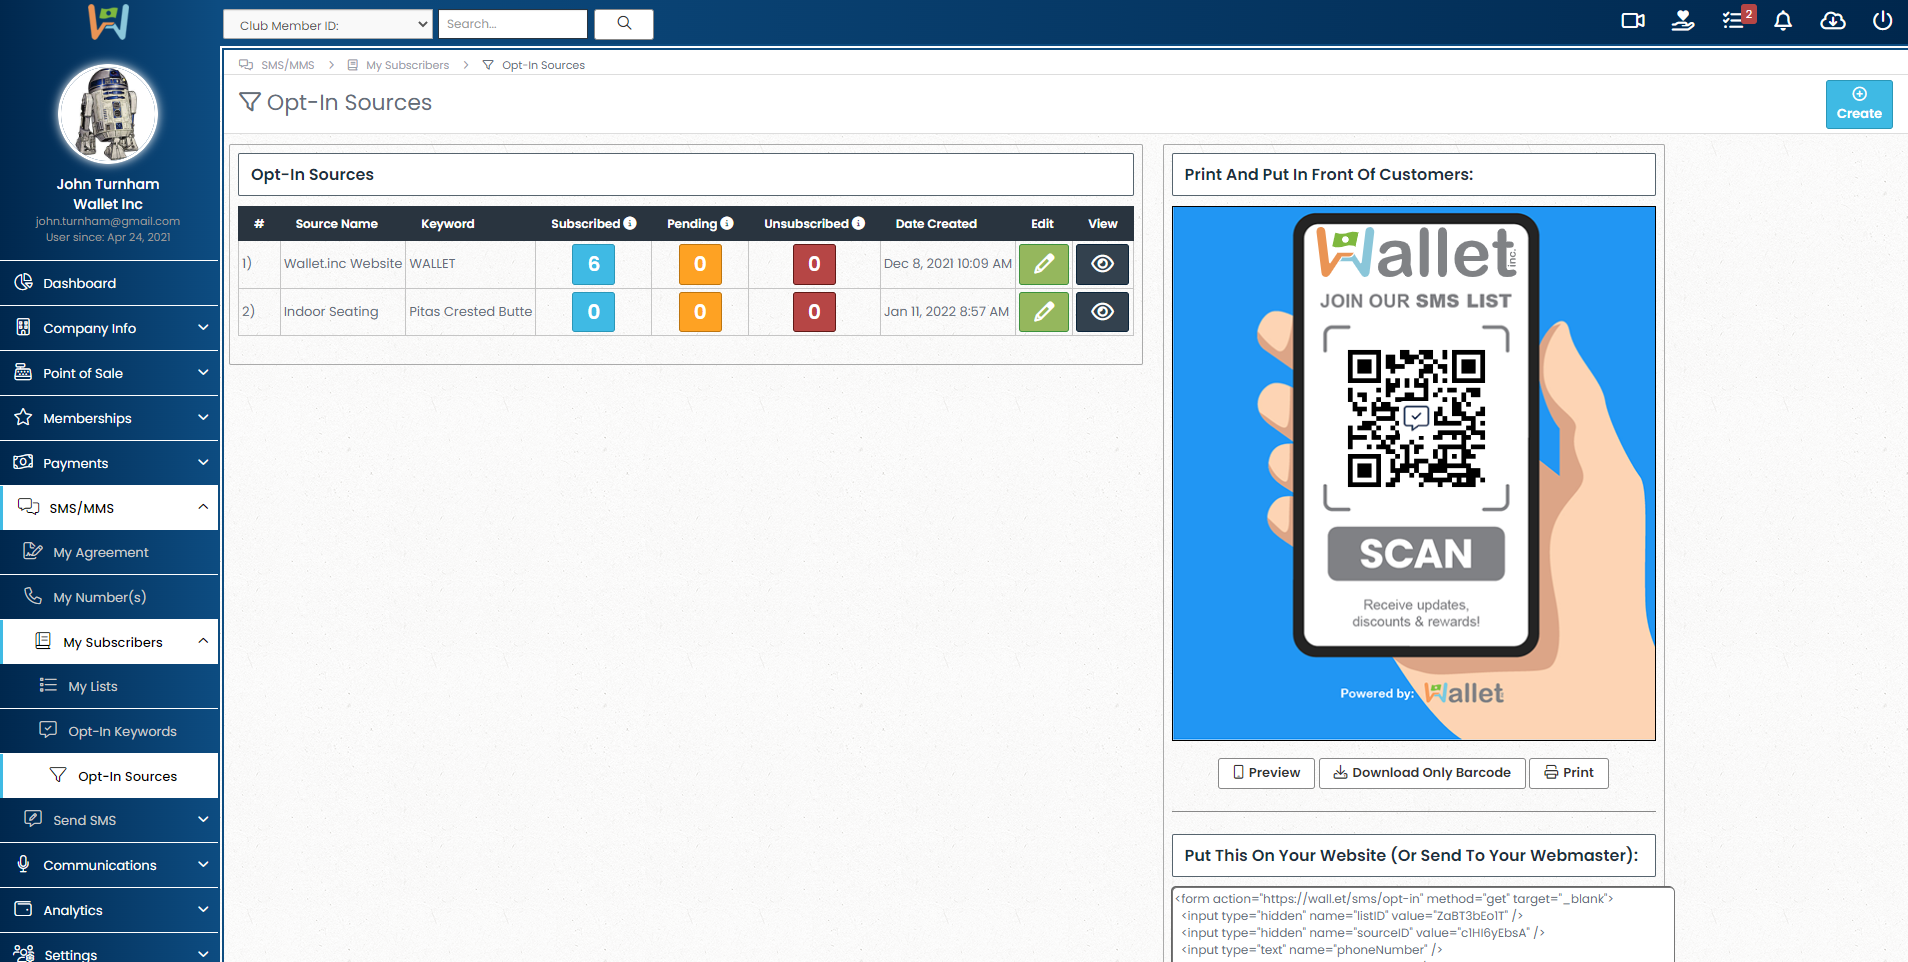Viewport: 1908px width, 962px height.
Task: Click Dashboard pie chart icon
Action: (23, 282)
